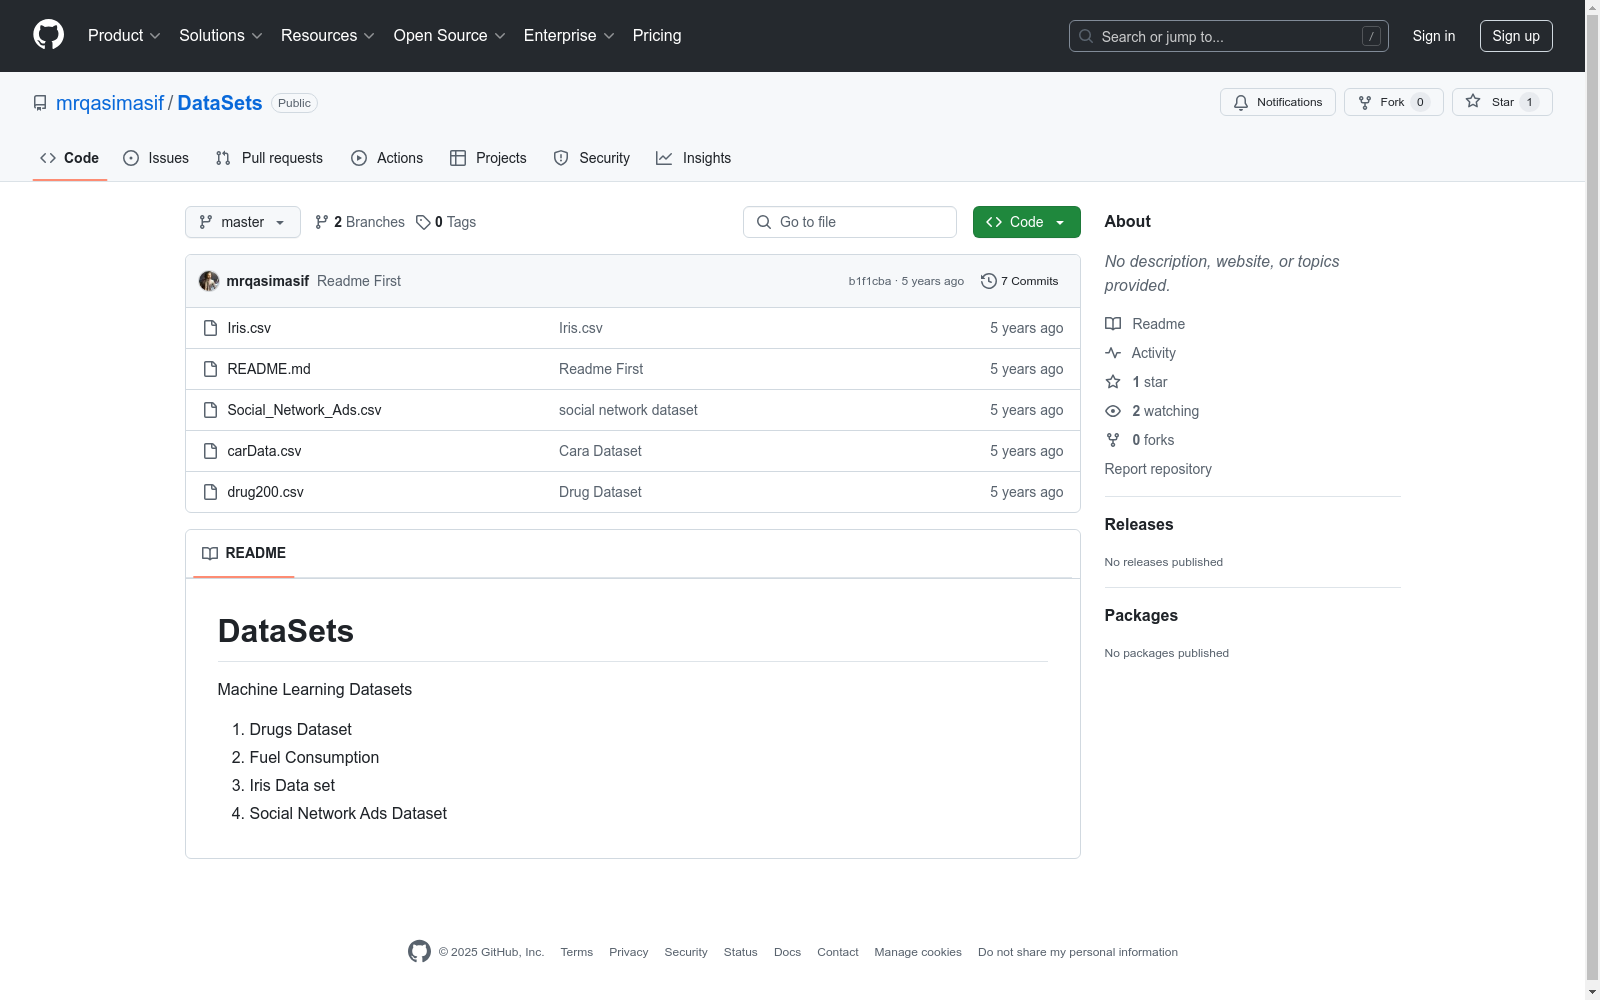Click the GitHub logo in the header
Image resolution: width=1600 pixels, height=1000 pixels.
pyautogui.click(x=48, y=35)
